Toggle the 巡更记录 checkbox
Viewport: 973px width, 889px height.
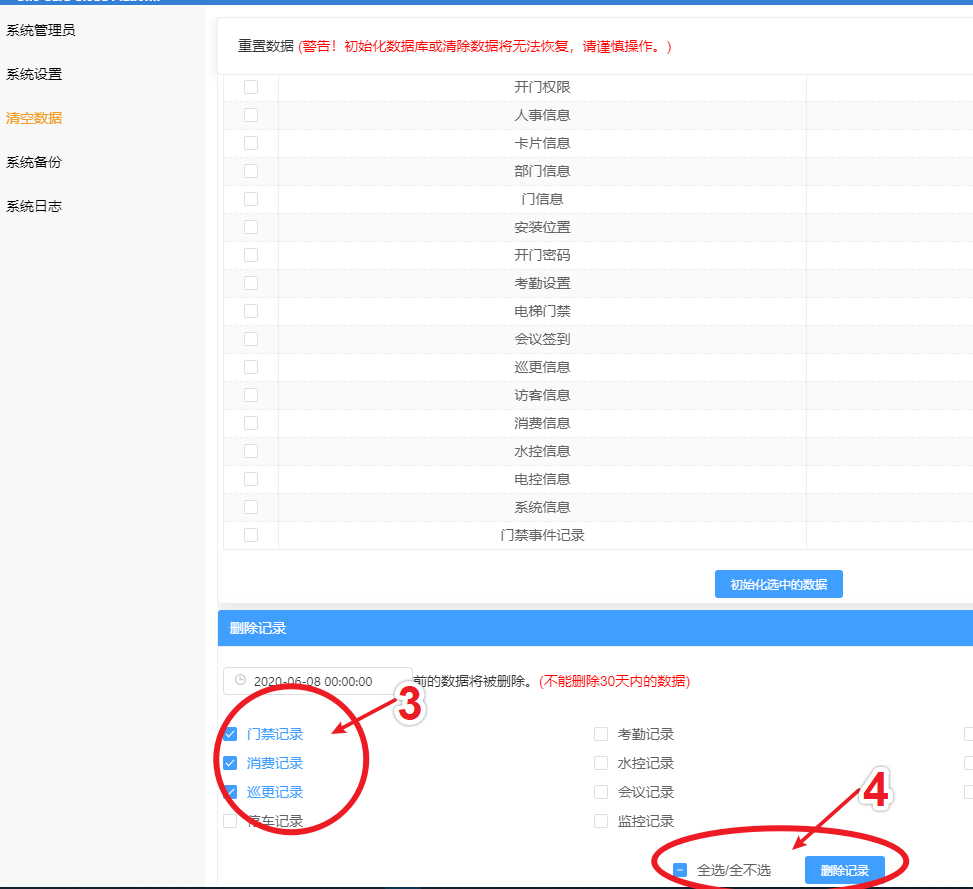click(231, 792)
